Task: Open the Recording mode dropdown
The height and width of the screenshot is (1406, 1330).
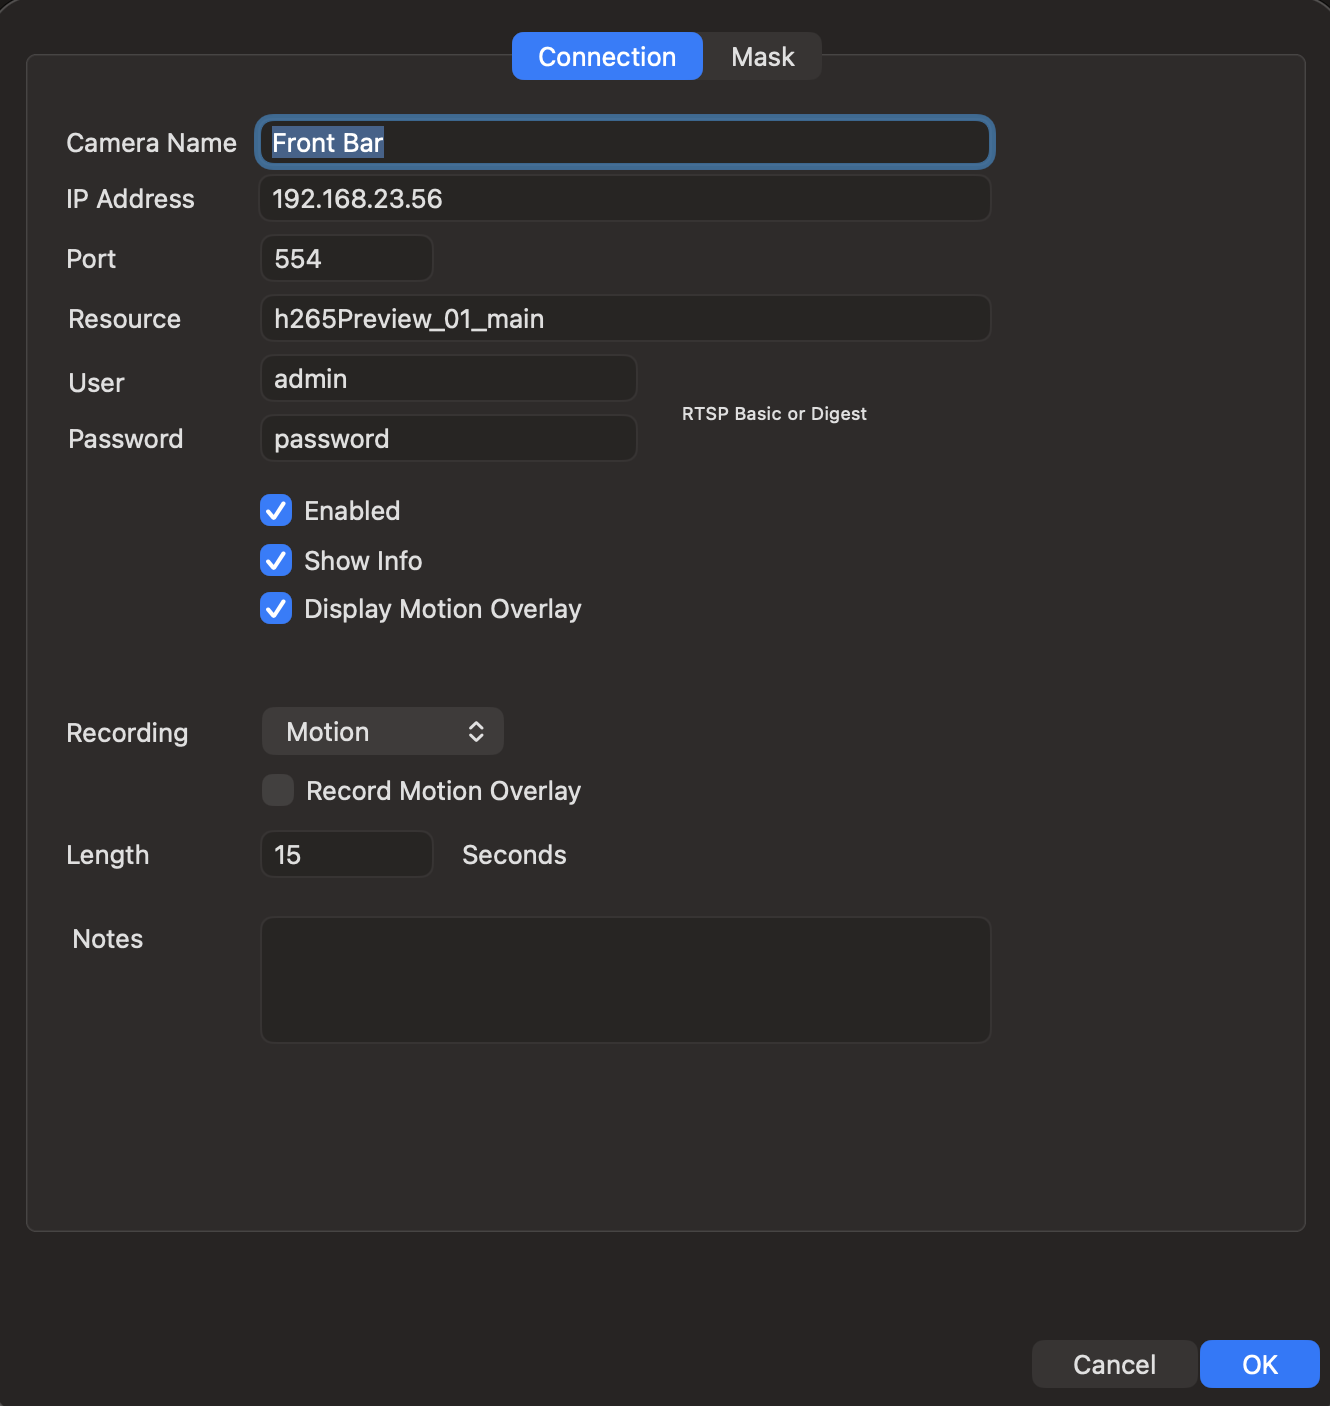Action: 382,732
